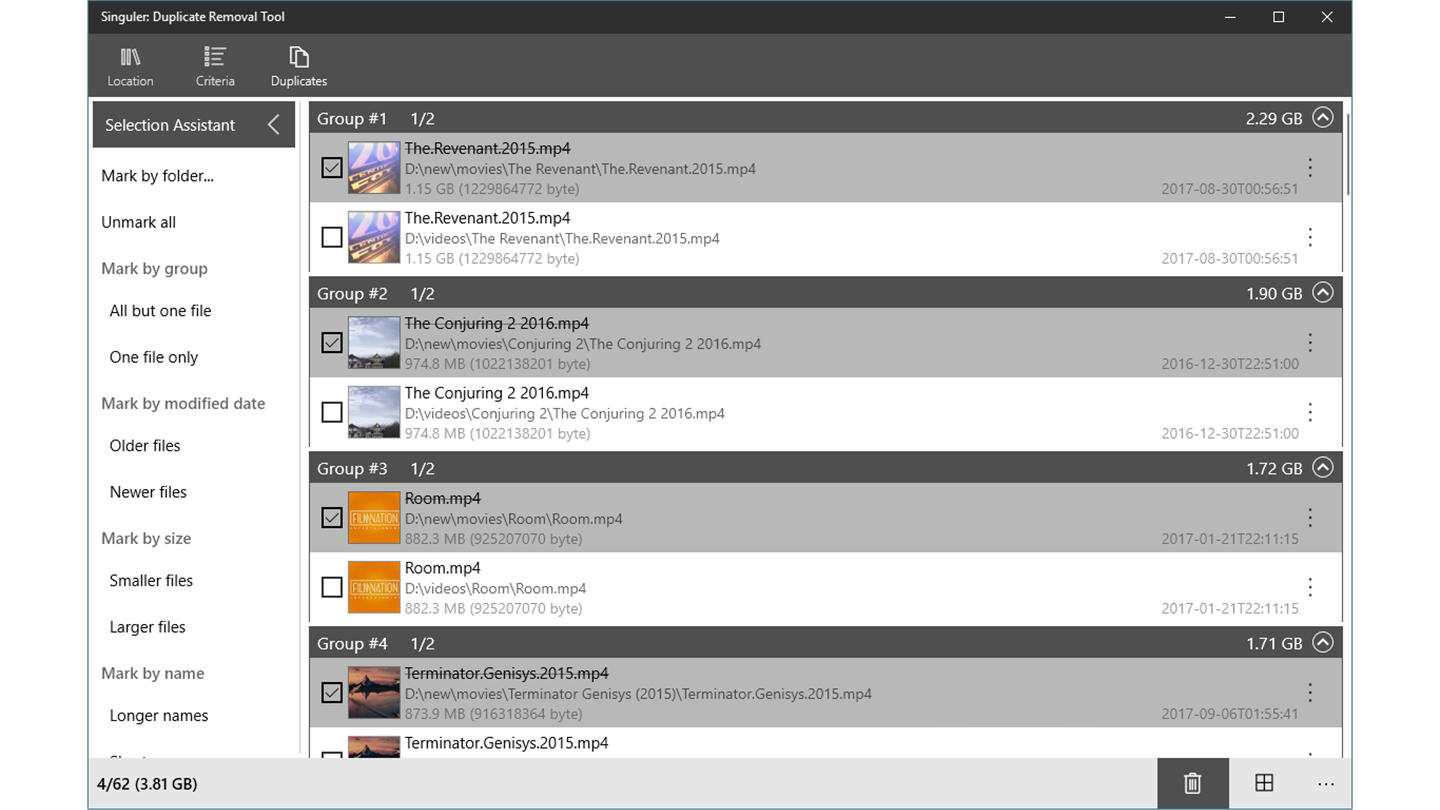Click the checked Conjuring 2 thumbnail

[374, 343]
